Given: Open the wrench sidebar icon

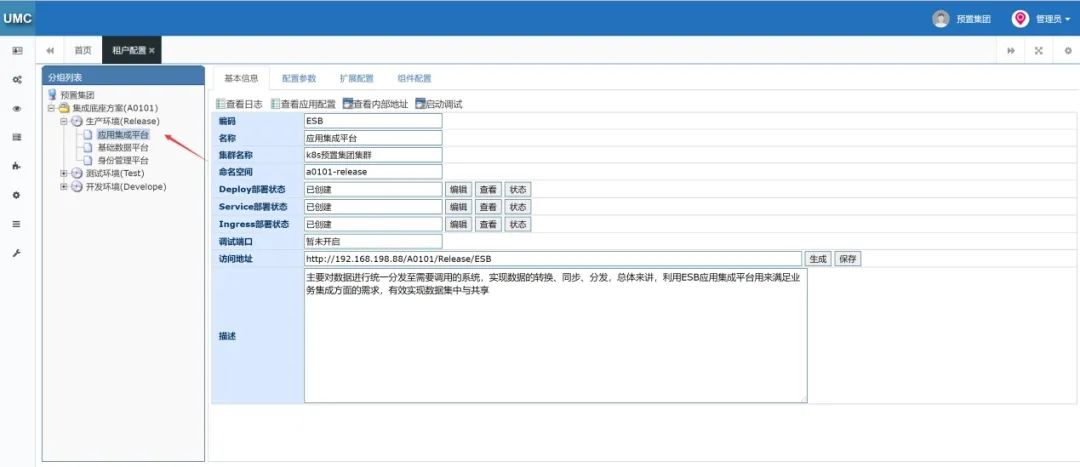Looking at the screenshot, I should click(17, 253).
